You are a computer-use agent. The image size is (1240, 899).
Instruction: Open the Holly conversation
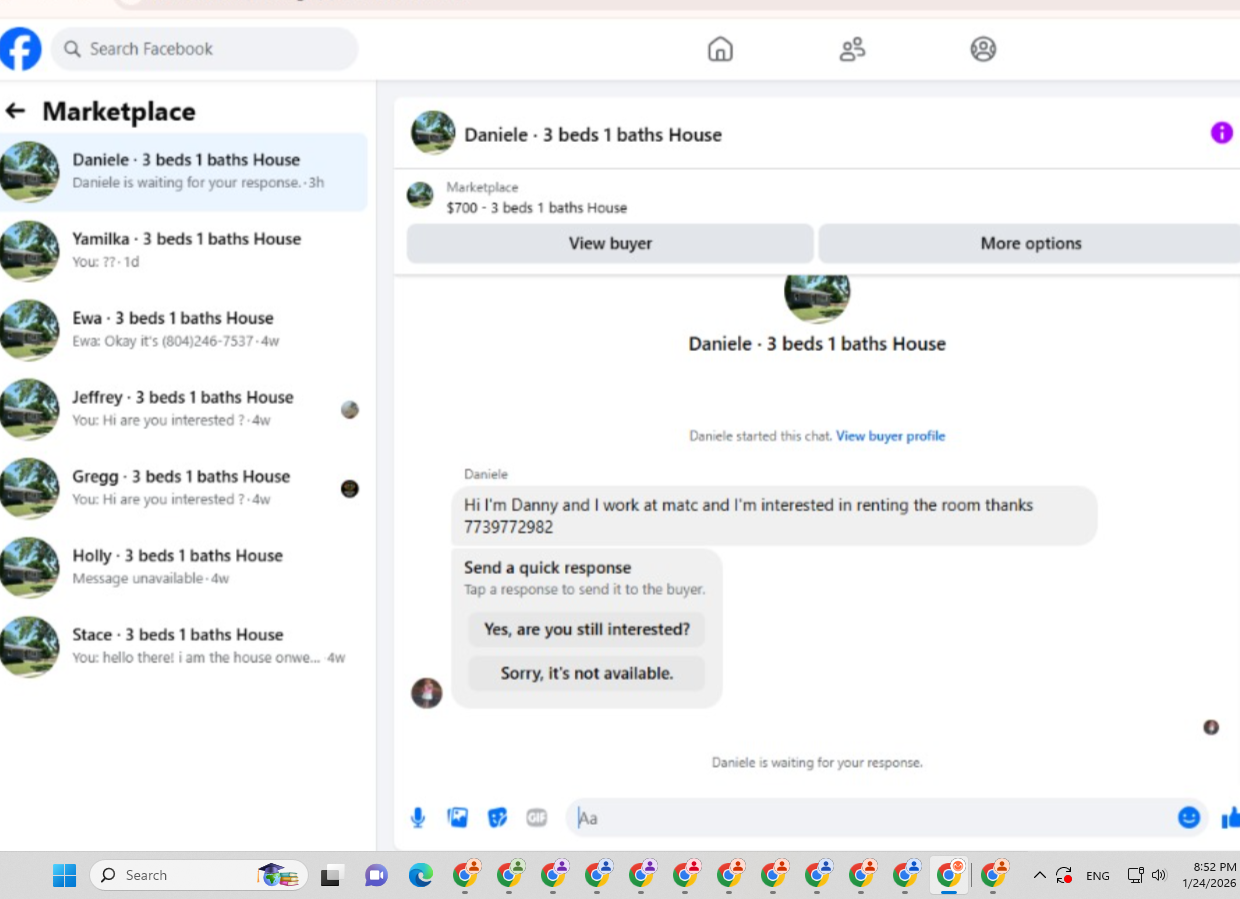(x=184, y=567)
